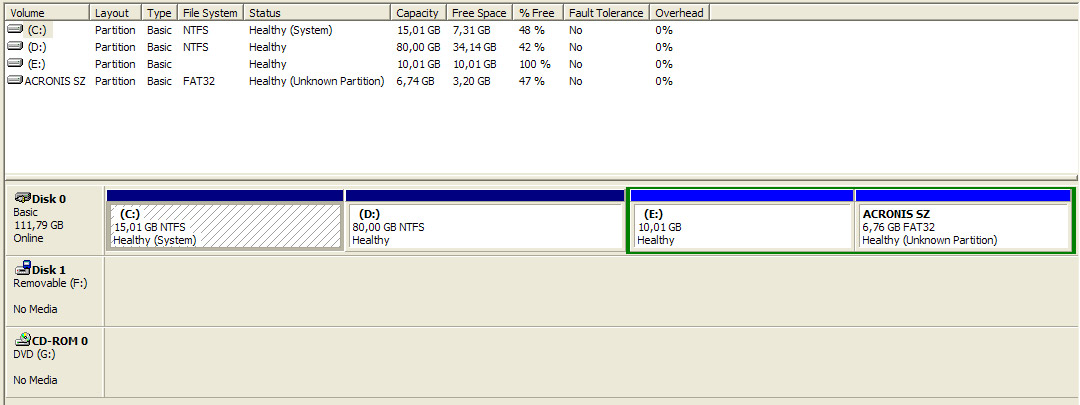Screen dimensions: 1080x405
Task: Click the Disk 1 removable drive icon
Action: pos(23,268)
